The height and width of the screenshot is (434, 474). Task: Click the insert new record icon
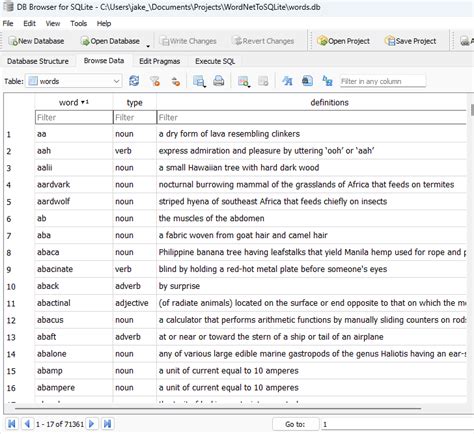pyautogui.click(x=243, y=81)
